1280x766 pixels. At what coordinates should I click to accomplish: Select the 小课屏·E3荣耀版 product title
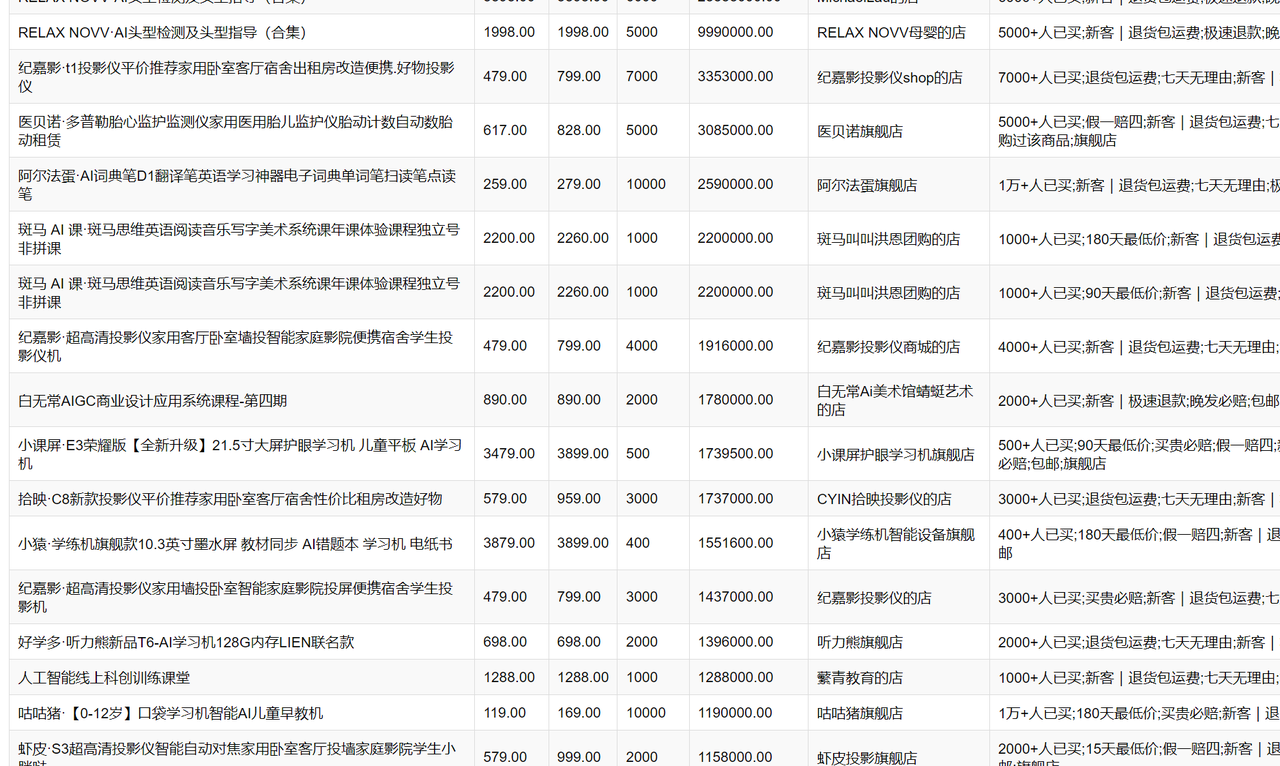point(240,454)
